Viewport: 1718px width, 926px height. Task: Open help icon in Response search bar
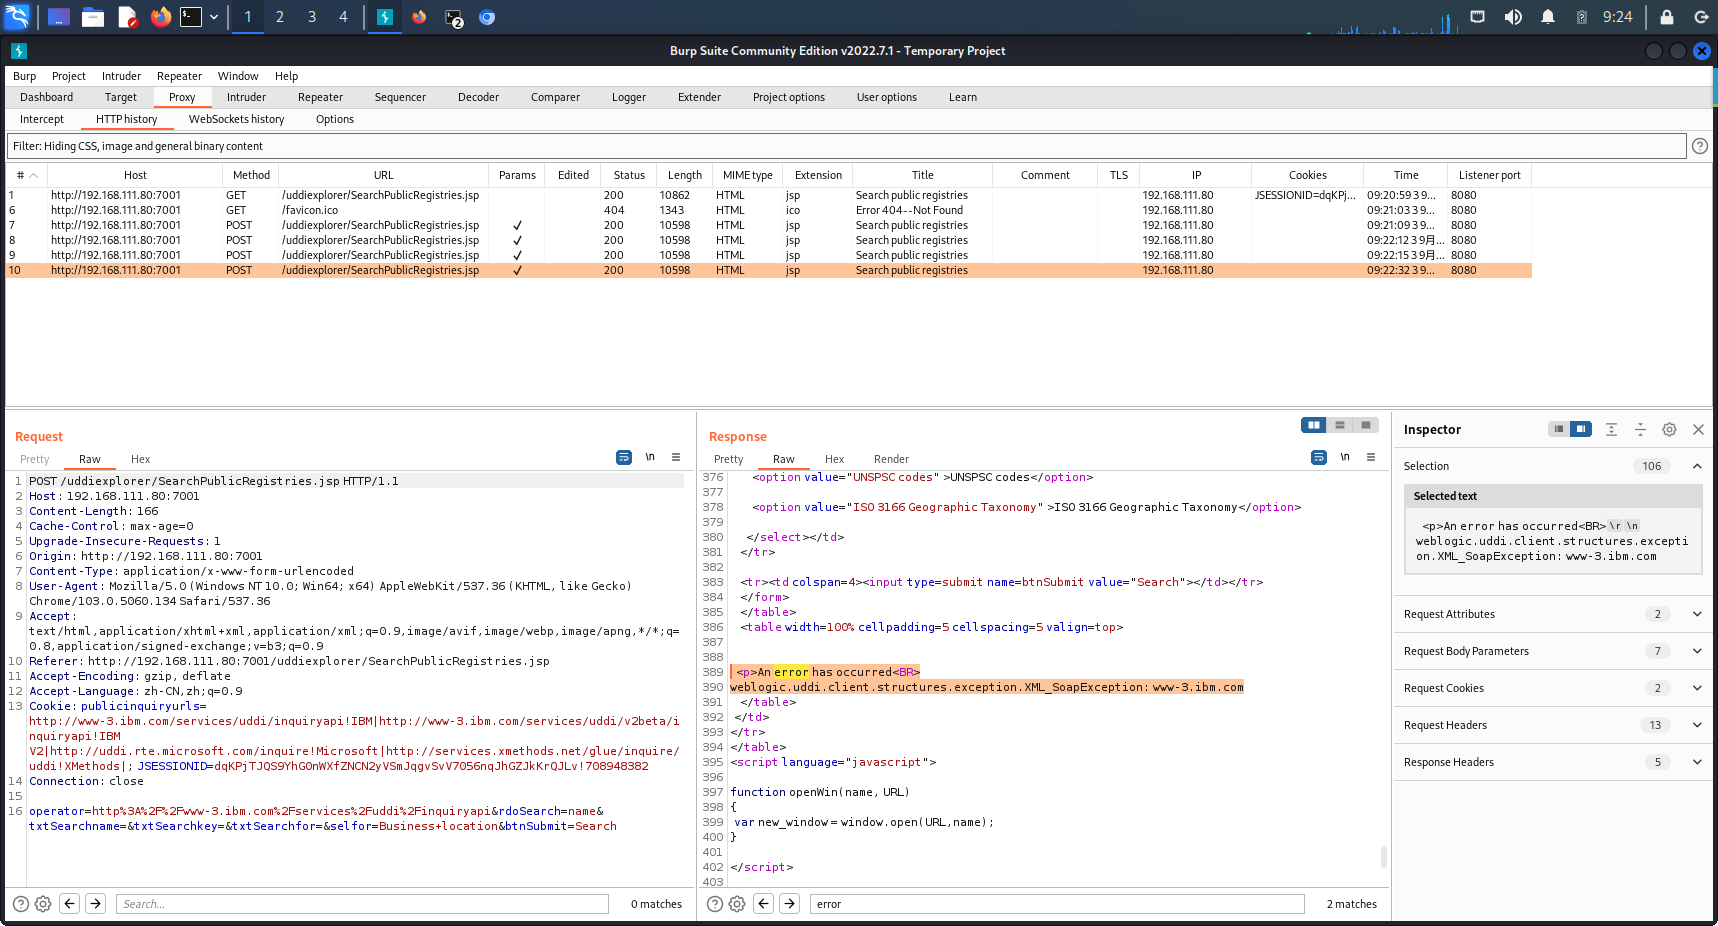tap(715, 904)
